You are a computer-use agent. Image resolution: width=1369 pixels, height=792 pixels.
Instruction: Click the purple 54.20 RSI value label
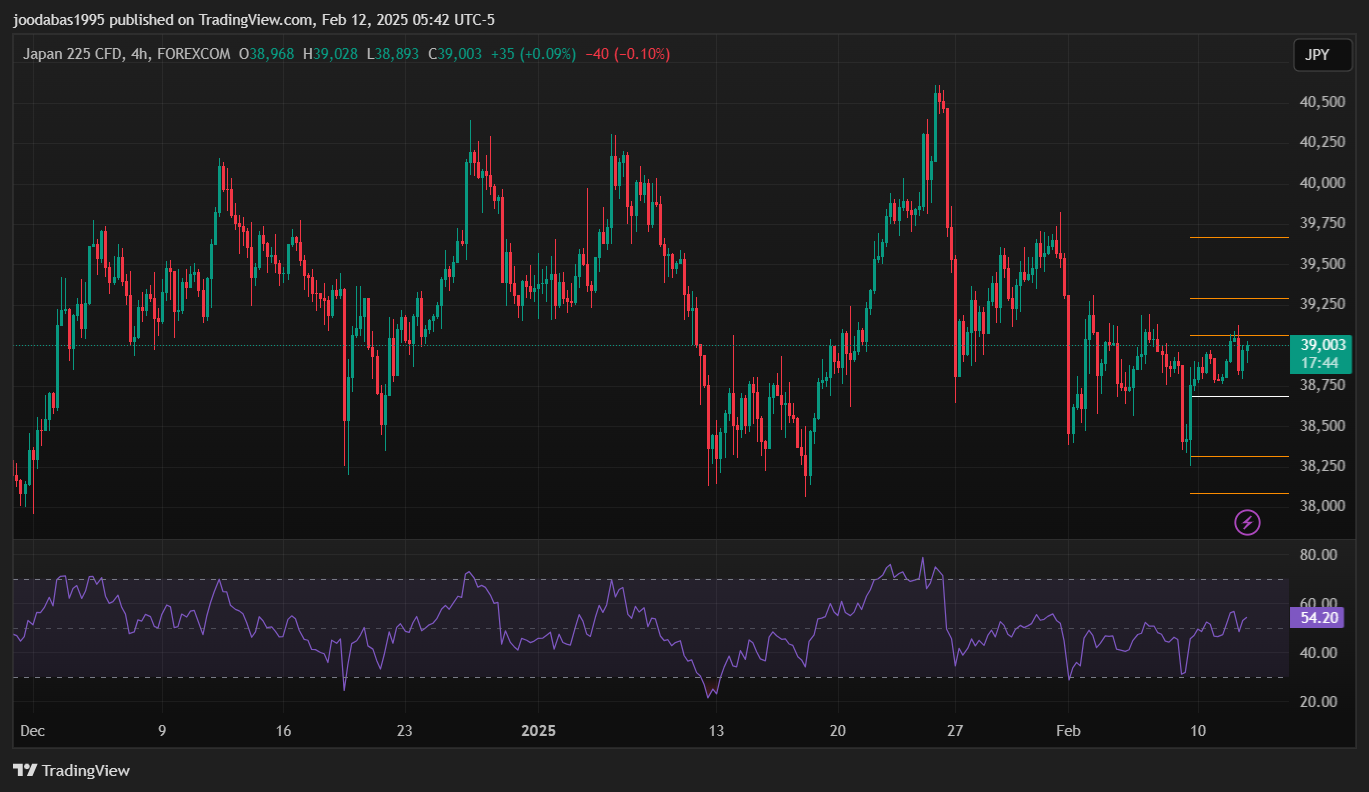point(1320,618)
